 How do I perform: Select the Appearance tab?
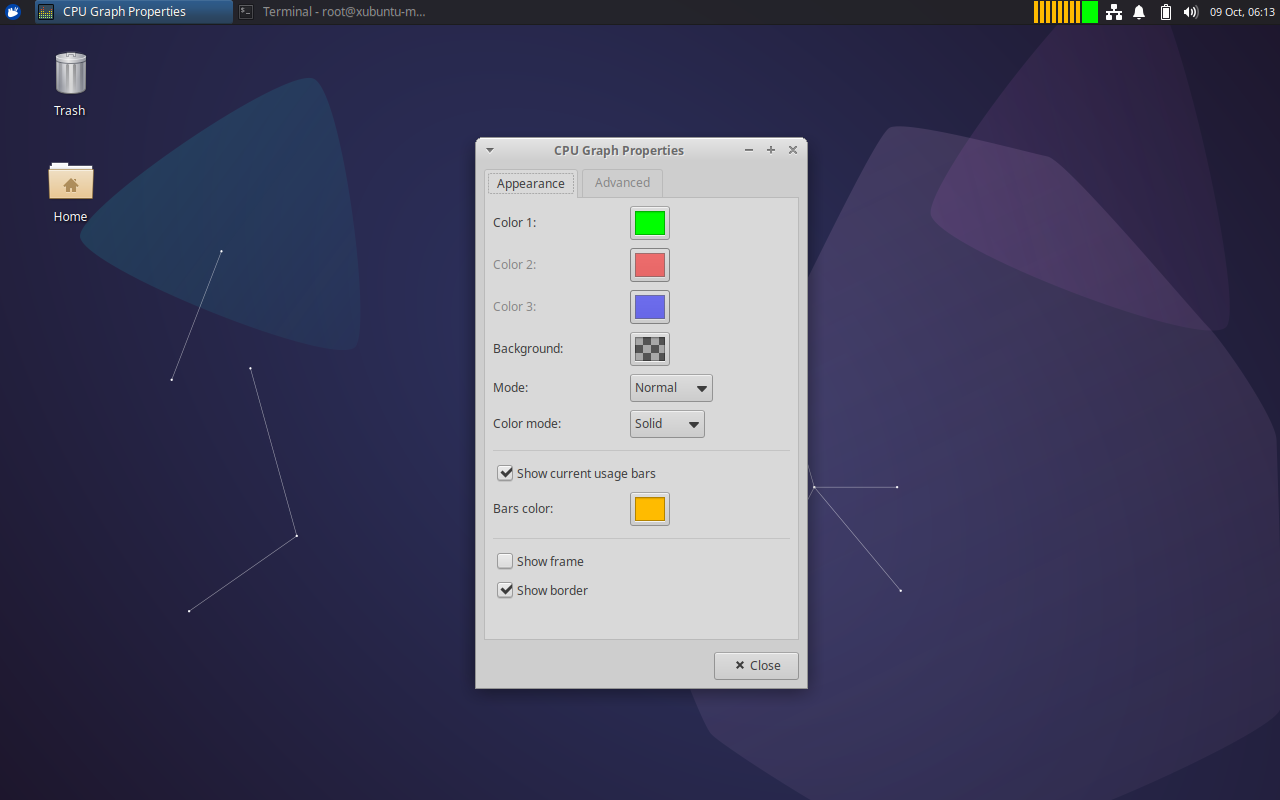pyautogui.click(x=531, y=183)
